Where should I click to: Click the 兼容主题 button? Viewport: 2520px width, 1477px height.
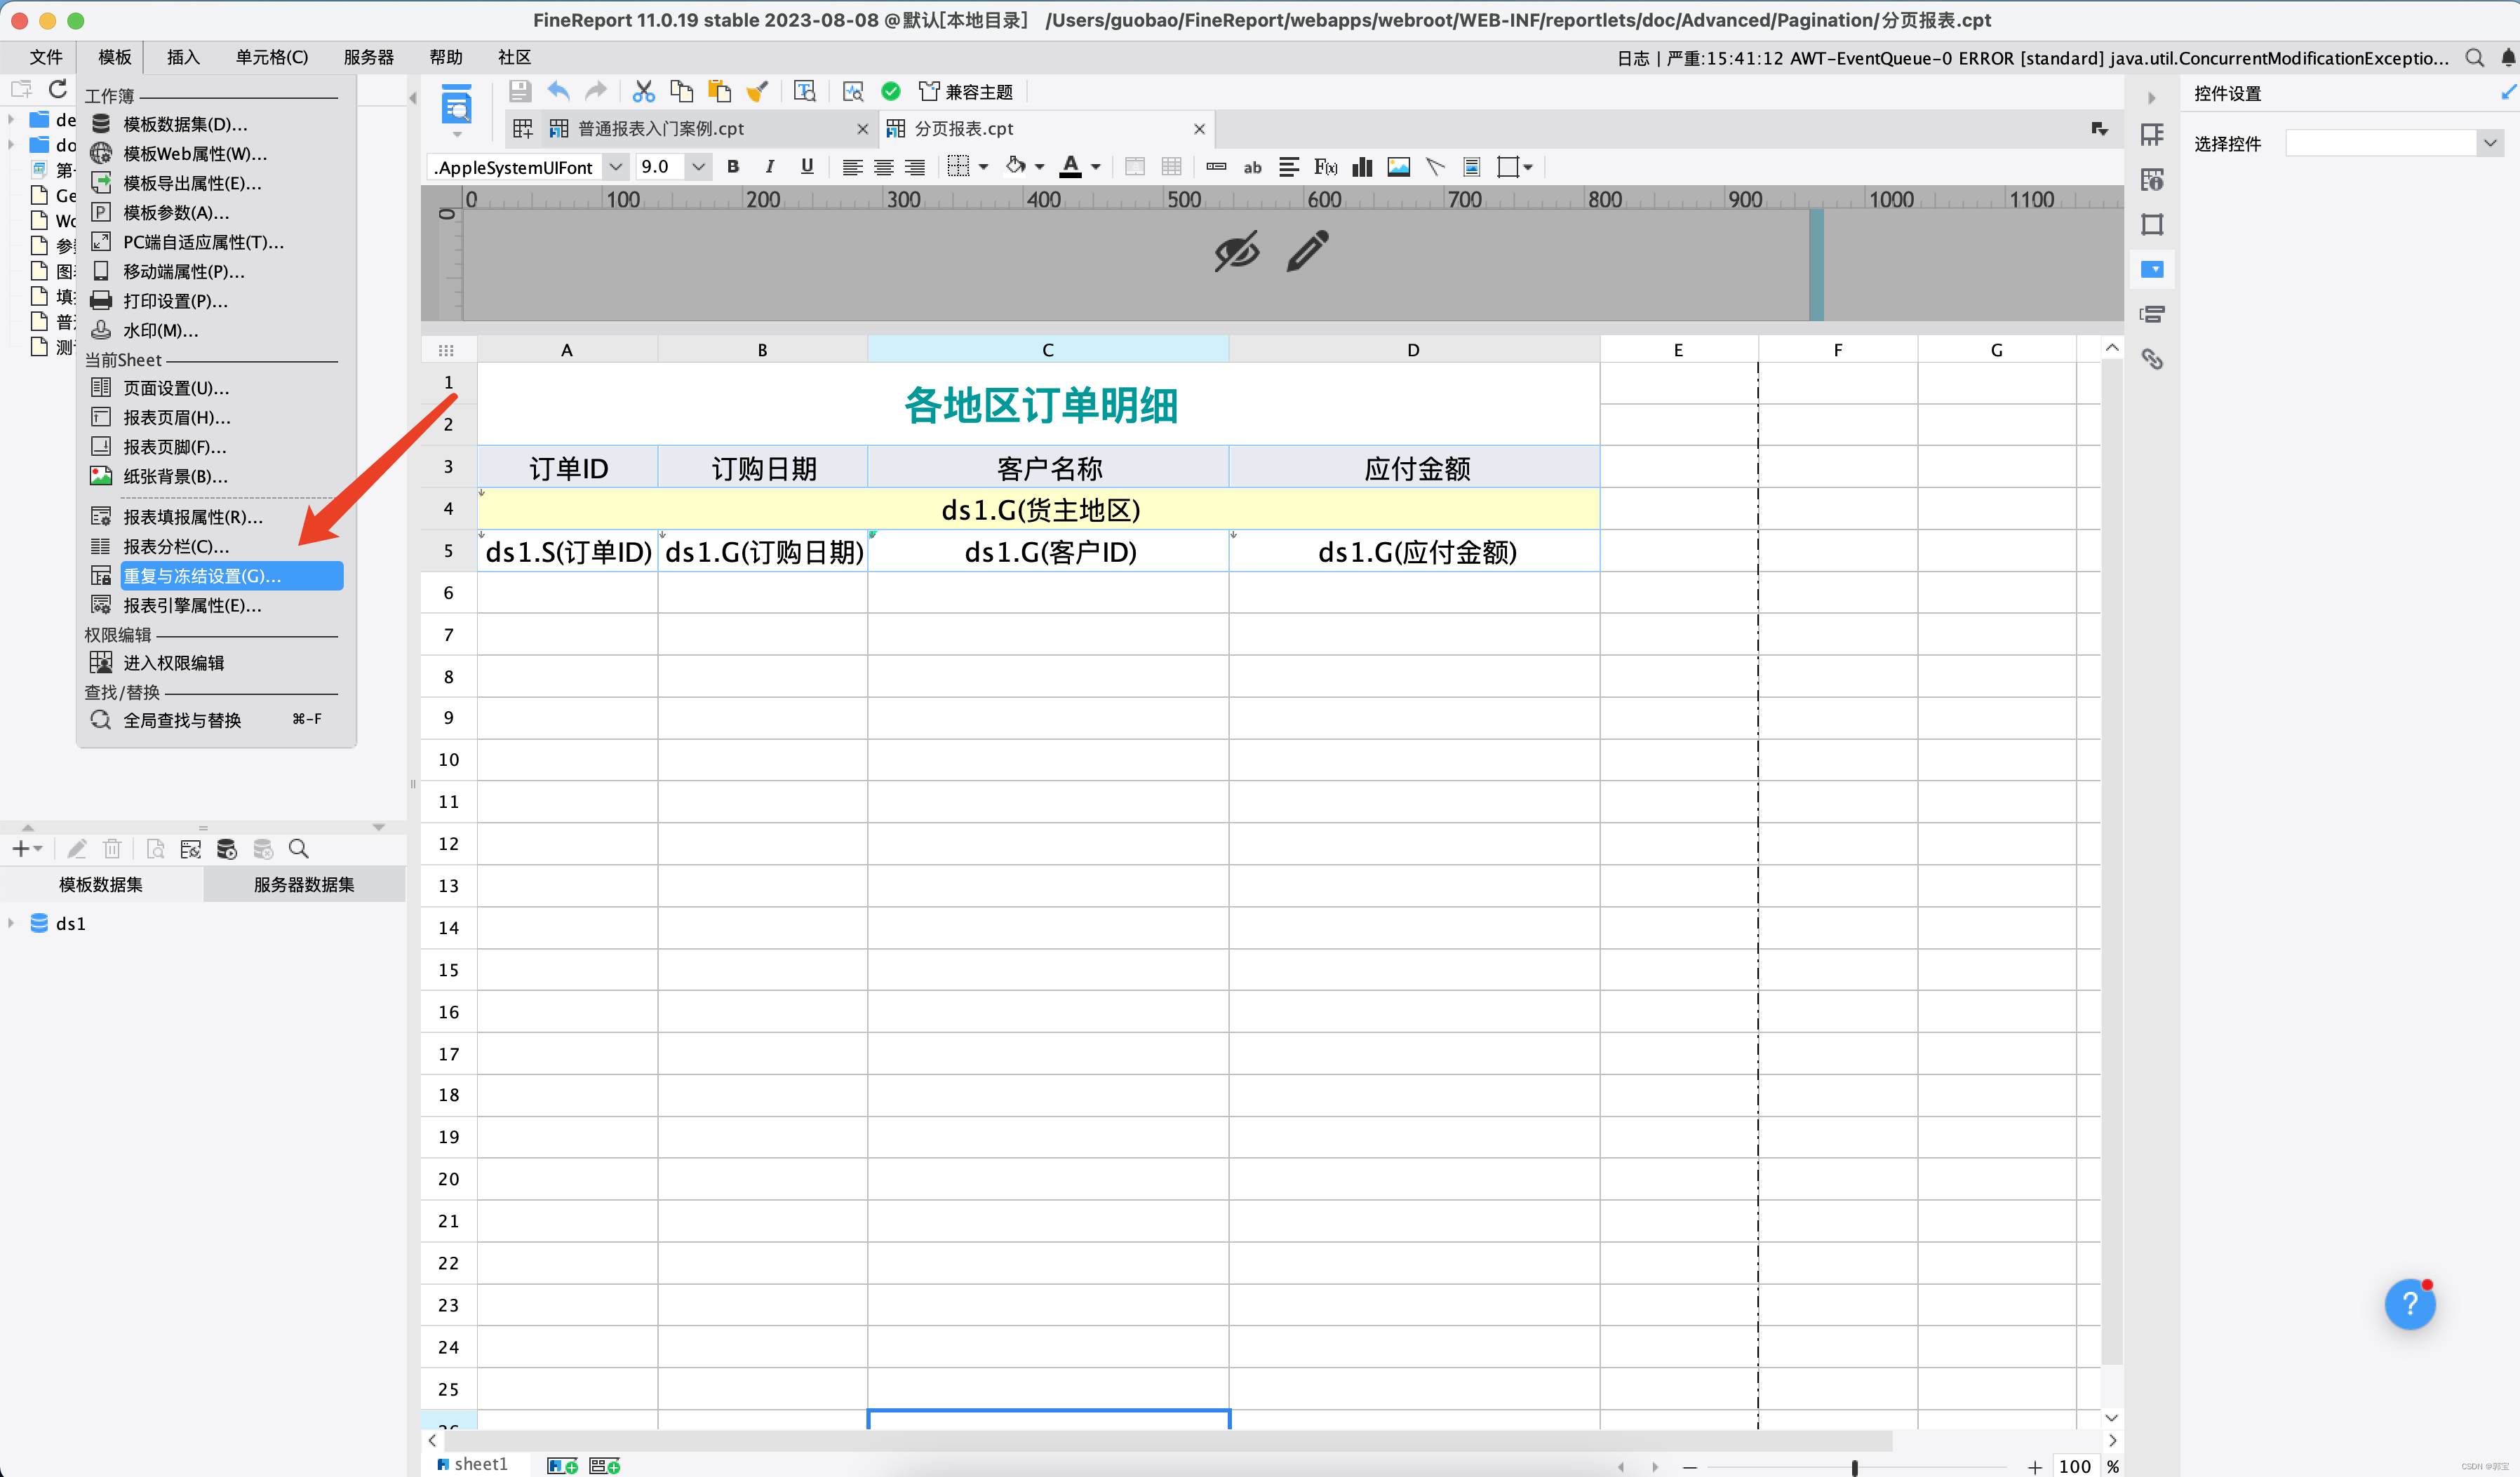966,92
